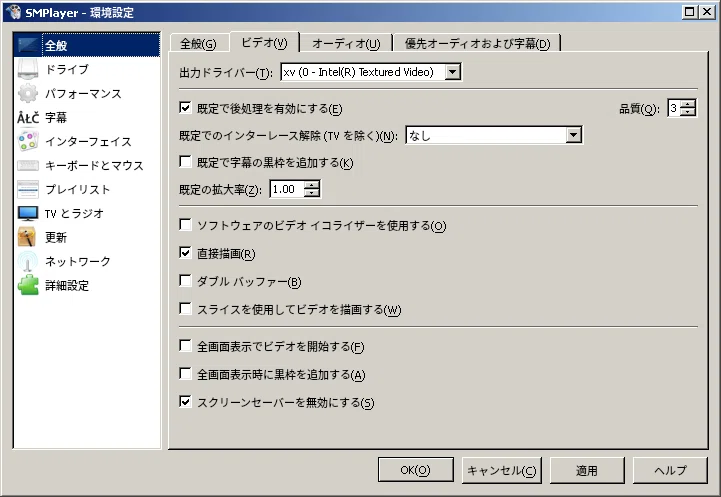The image size is (721, 497).
Task: Close the 環境設定 dialog window
Action: click(707, 12)
